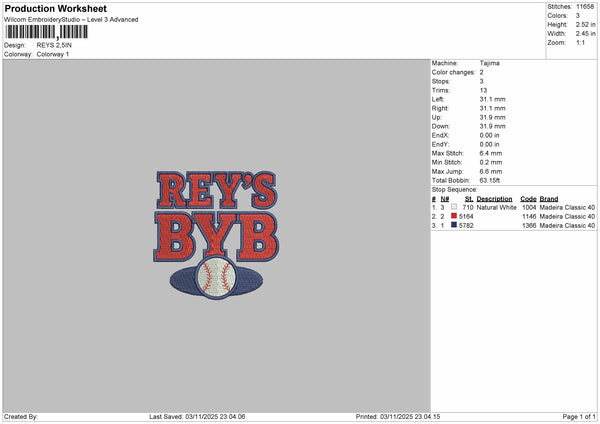This screenshot has width=600, height=424.
Task: Click the Printed timestamp '03/11/2025 23.04.15'
Action: point(410,417)
